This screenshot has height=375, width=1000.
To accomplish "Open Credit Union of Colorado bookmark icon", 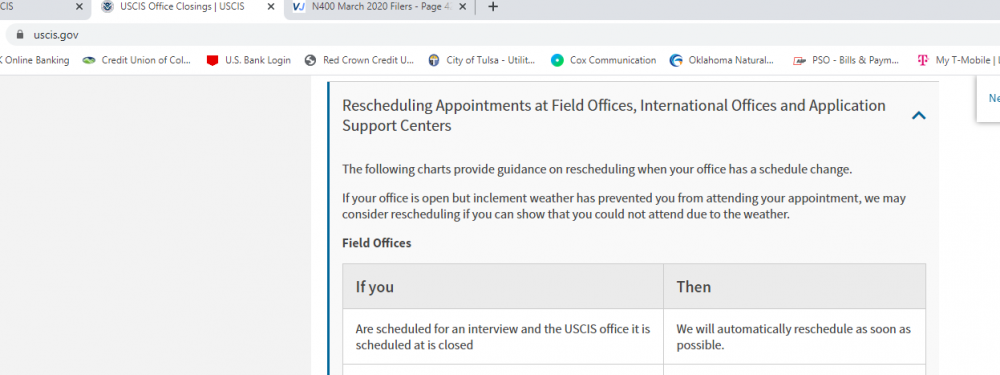I will [x=89, y=61].
